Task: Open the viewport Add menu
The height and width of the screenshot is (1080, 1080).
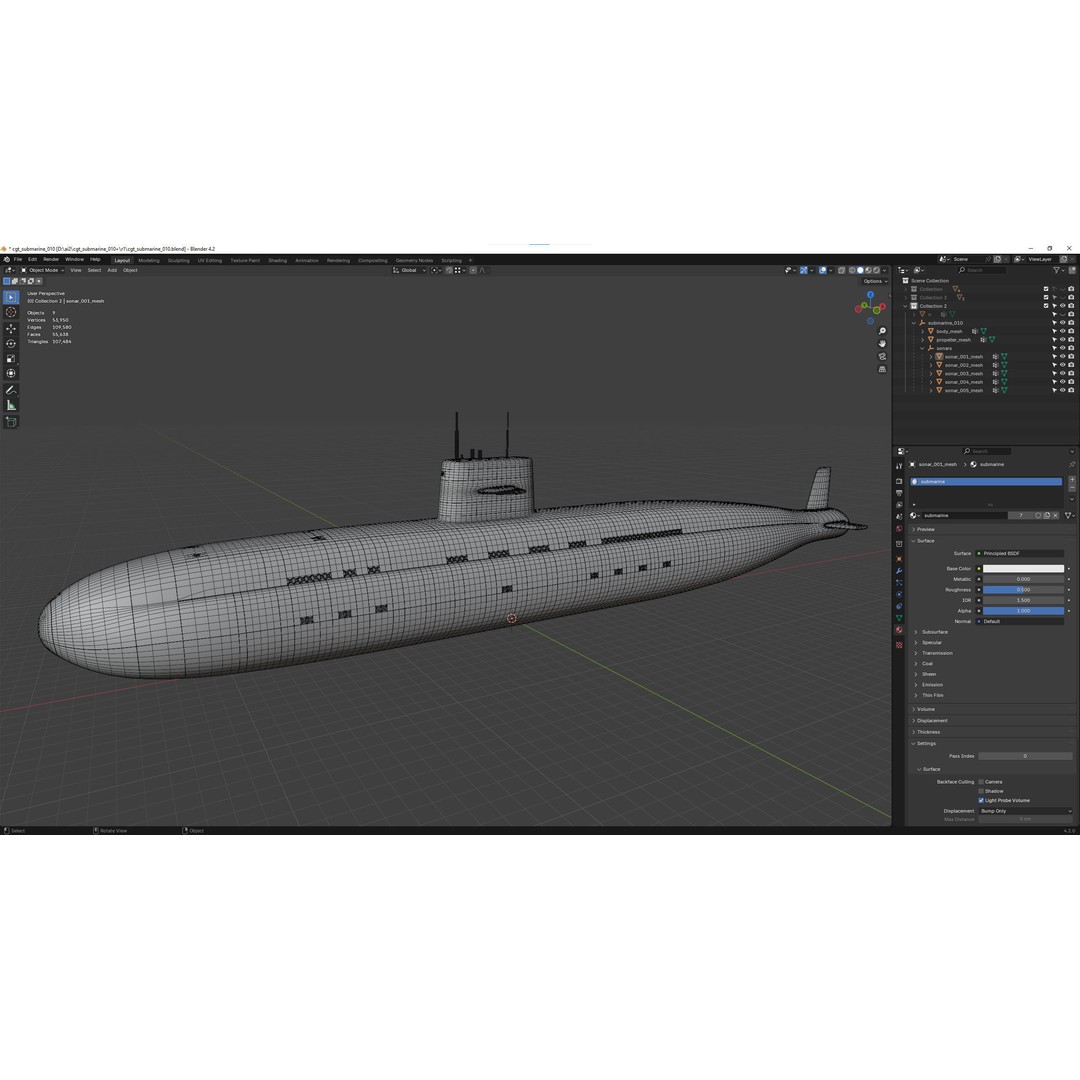Action: tap(112, 270)
